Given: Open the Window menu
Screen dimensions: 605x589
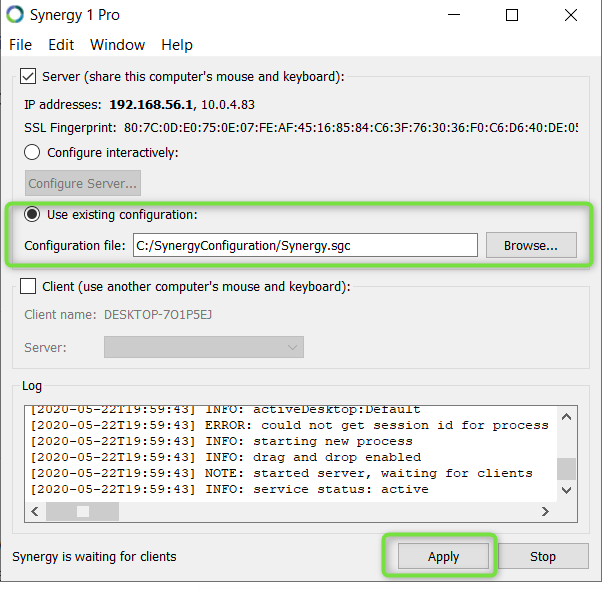Looking at the screenshot, I should 117,45.
